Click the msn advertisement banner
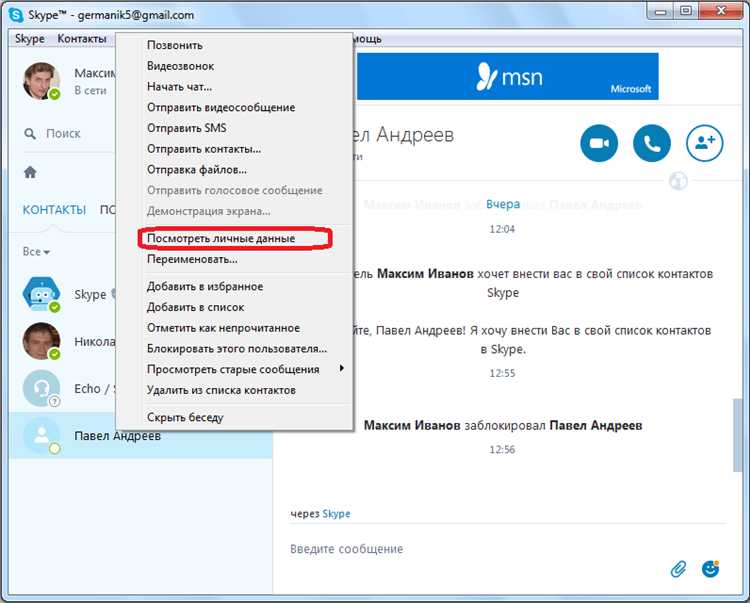Viewport: 750px width, 603px height. tap(507, 77)
